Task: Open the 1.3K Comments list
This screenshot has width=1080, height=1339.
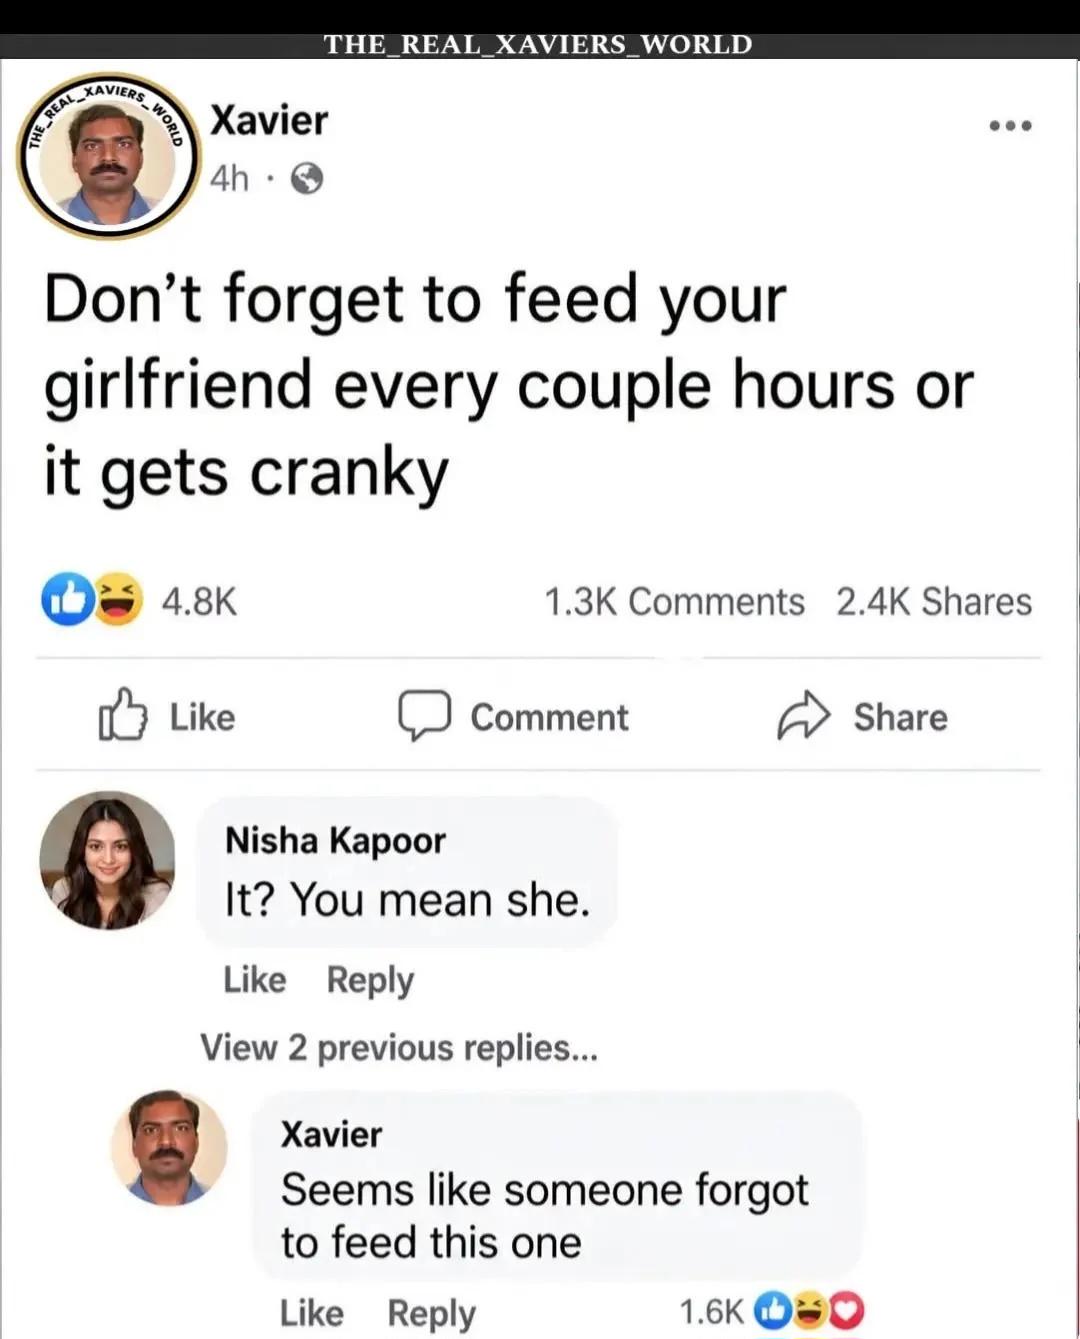Action: click(674, 602)
